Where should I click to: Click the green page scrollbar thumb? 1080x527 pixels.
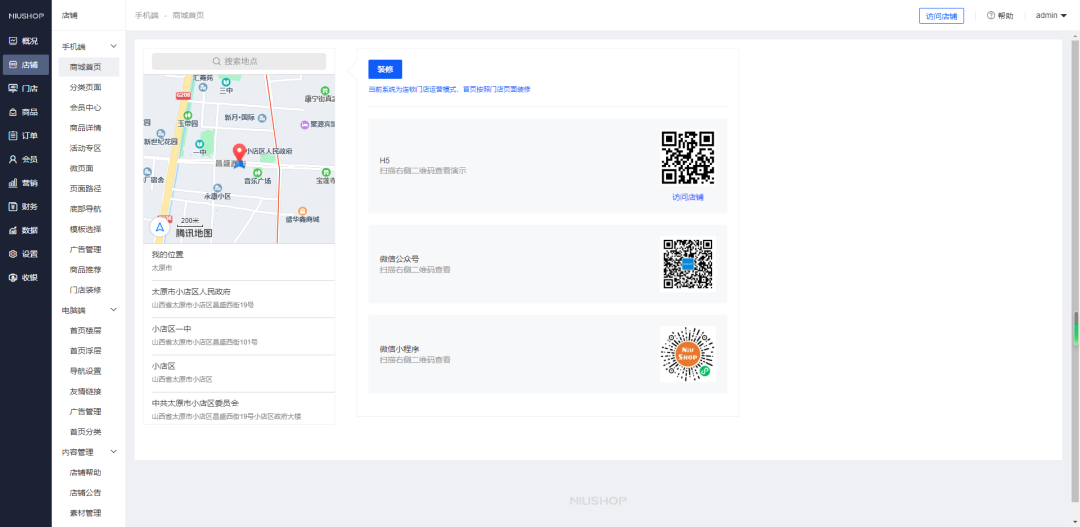[1075, 329]
